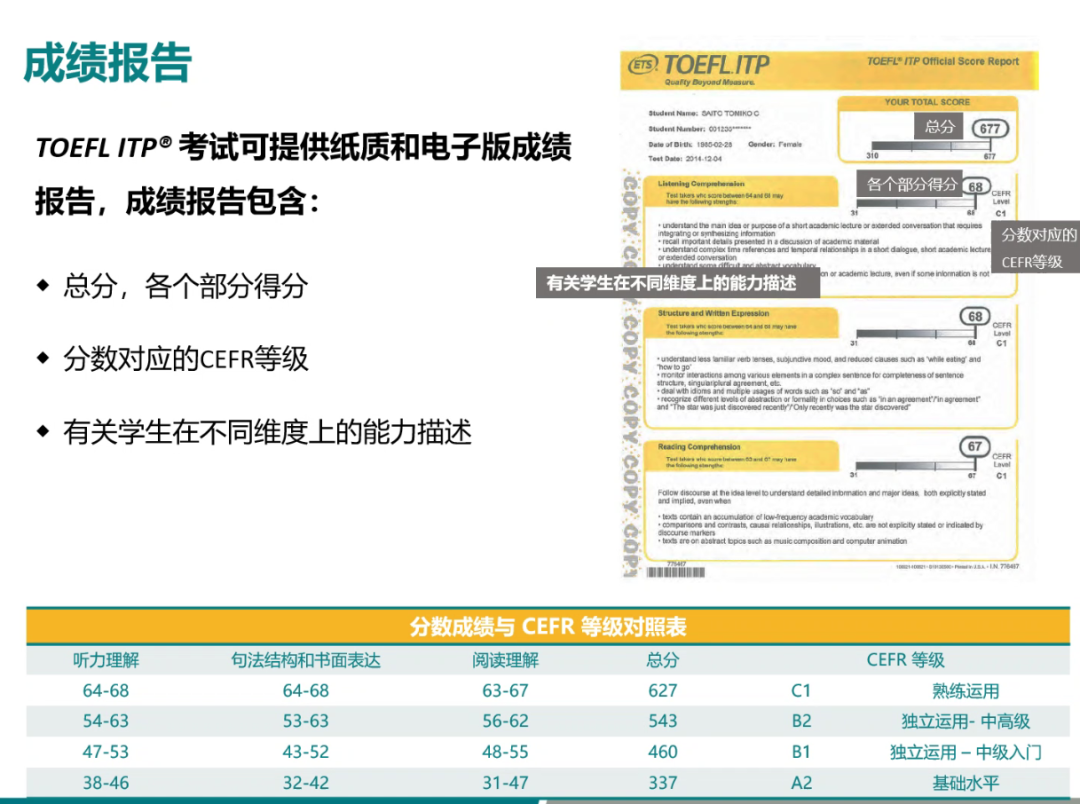Click the cell 独立运用- 中高级
This screenshot has height=804, width=1080.
[x=966, y=721]
